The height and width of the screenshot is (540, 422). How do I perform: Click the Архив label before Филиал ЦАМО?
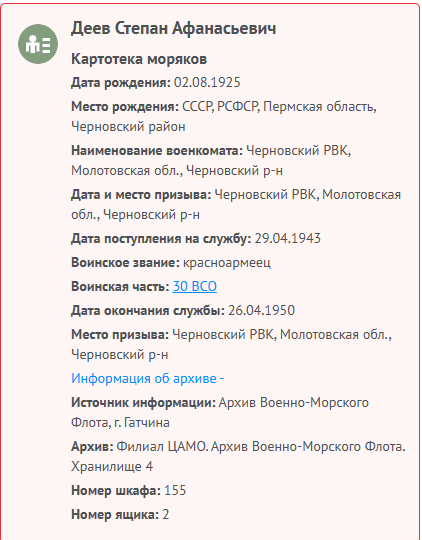pos(92,447)
